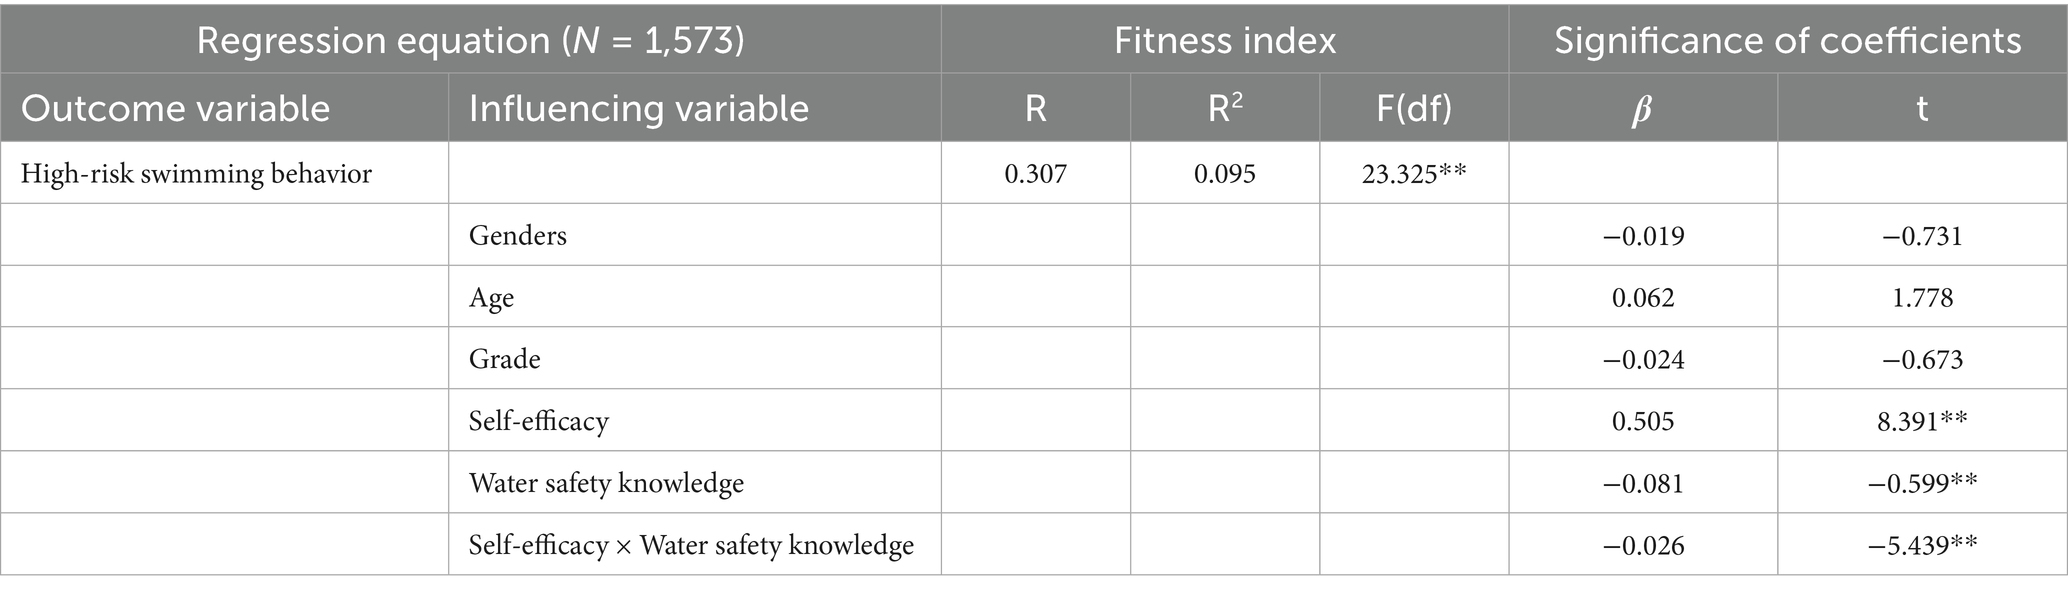Click the 23.325** F value cell
The height and width of the screenshot is (593, 2068).
1414,174
